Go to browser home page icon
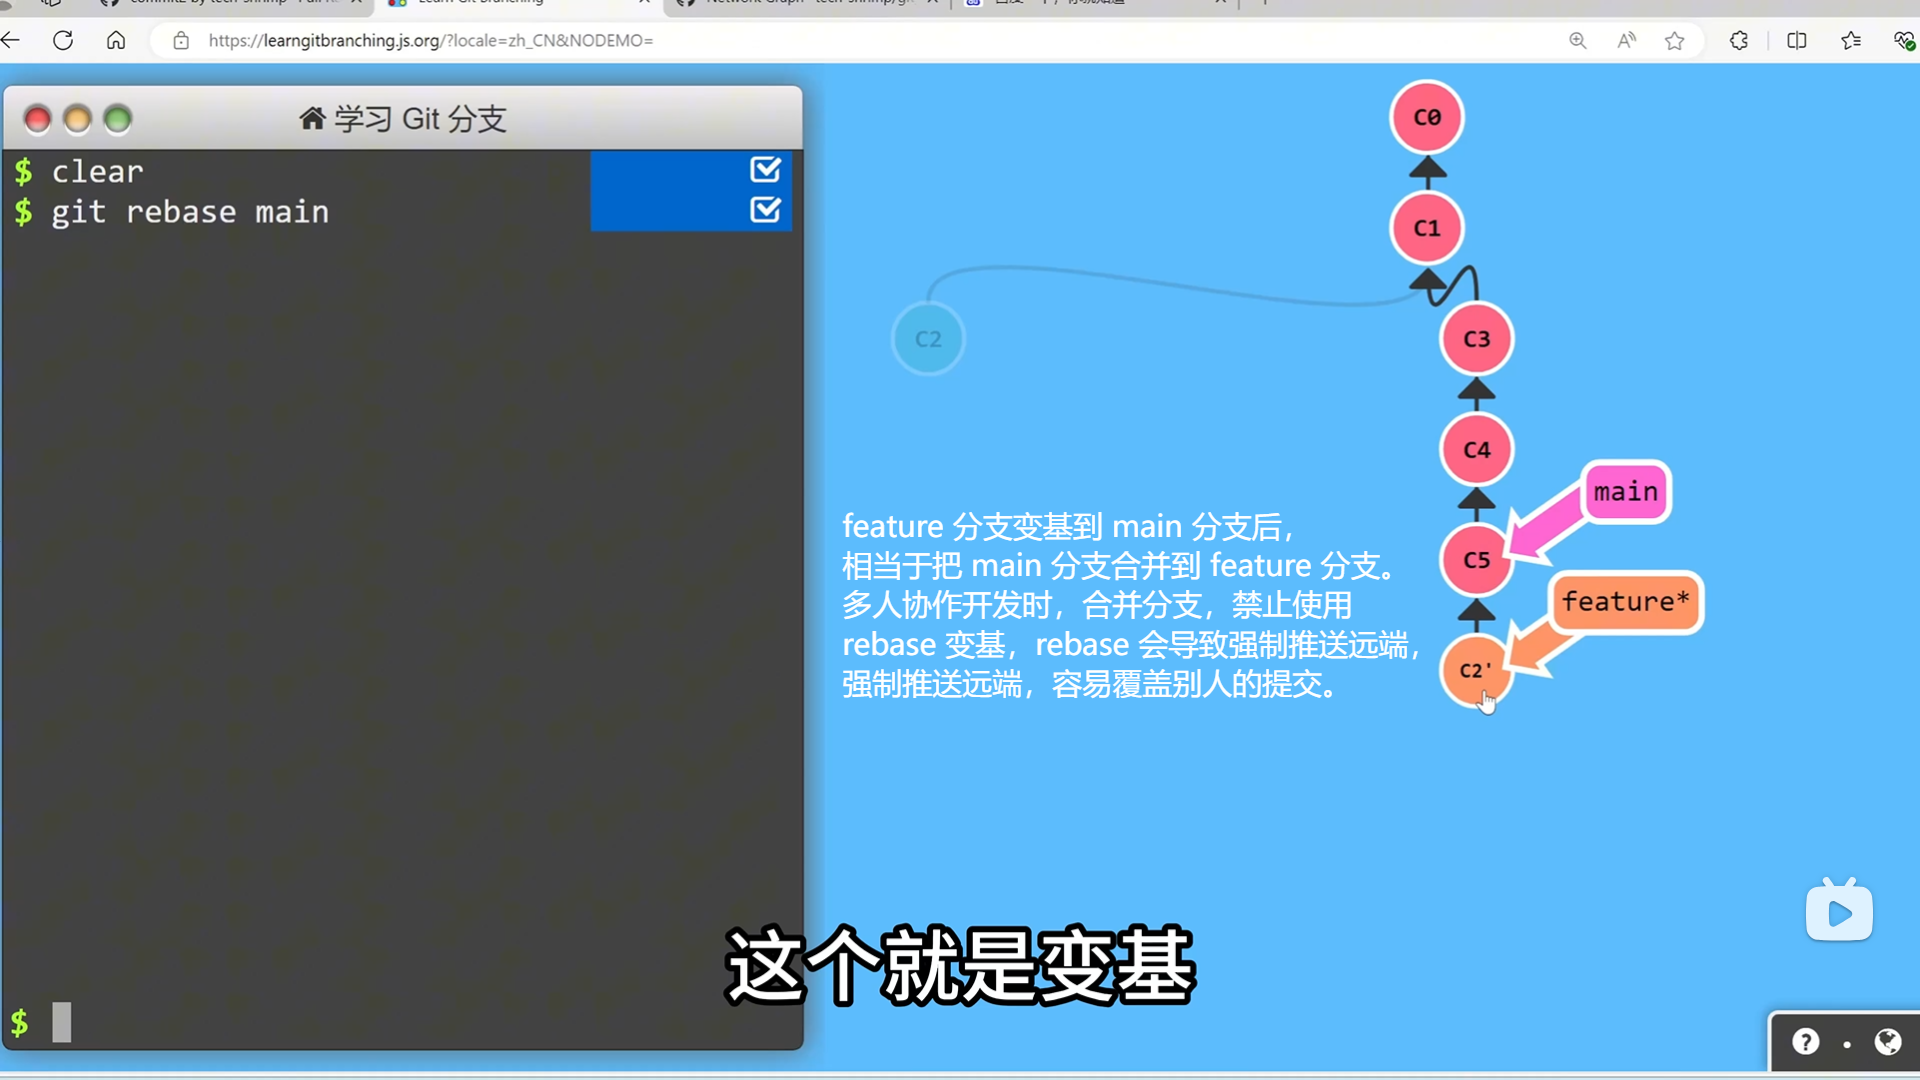This screenshot has height=1080, width=1920. tap(116, 40)
